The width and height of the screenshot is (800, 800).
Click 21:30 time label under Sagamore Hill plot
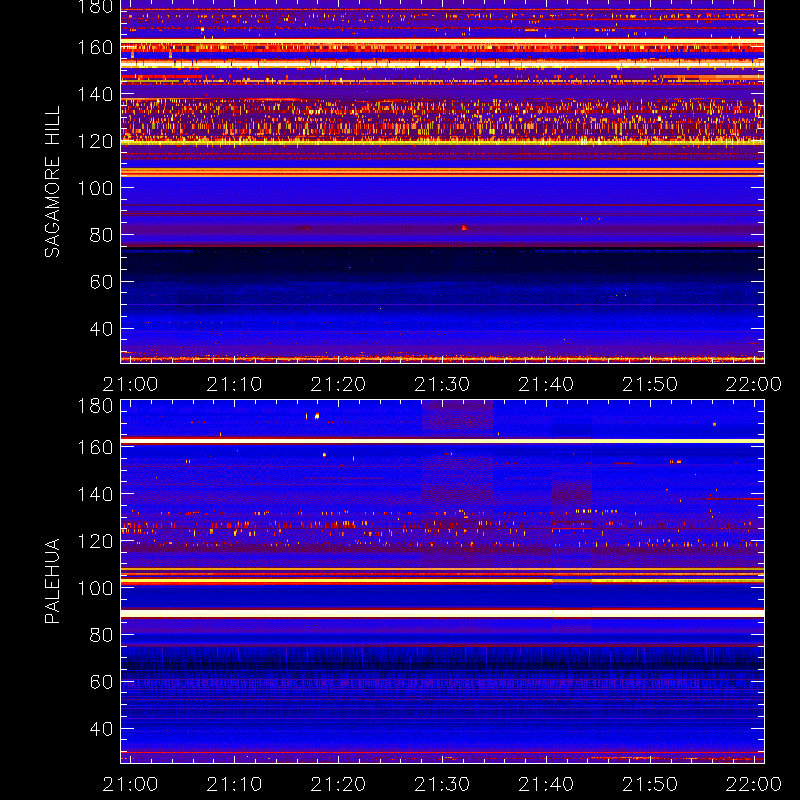click(x=442, y=384)
